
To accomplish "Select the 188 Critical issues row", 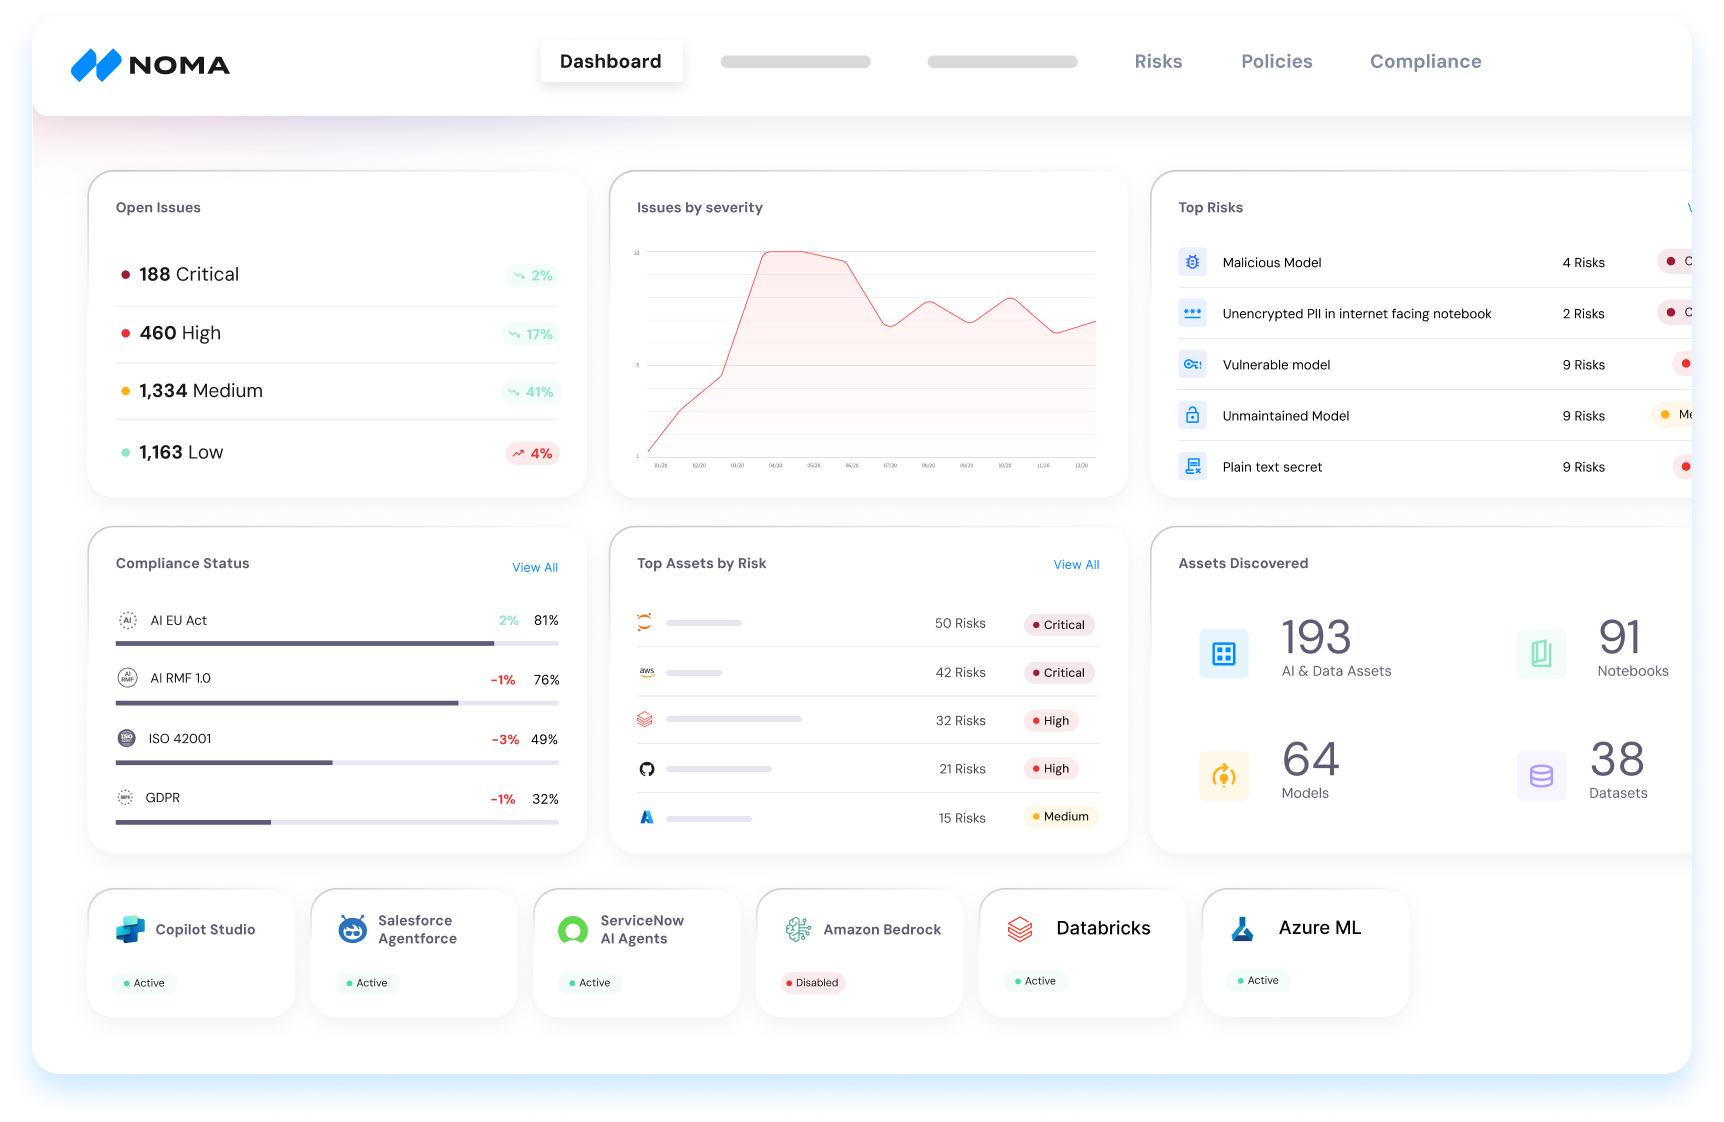I will [337, 275].
